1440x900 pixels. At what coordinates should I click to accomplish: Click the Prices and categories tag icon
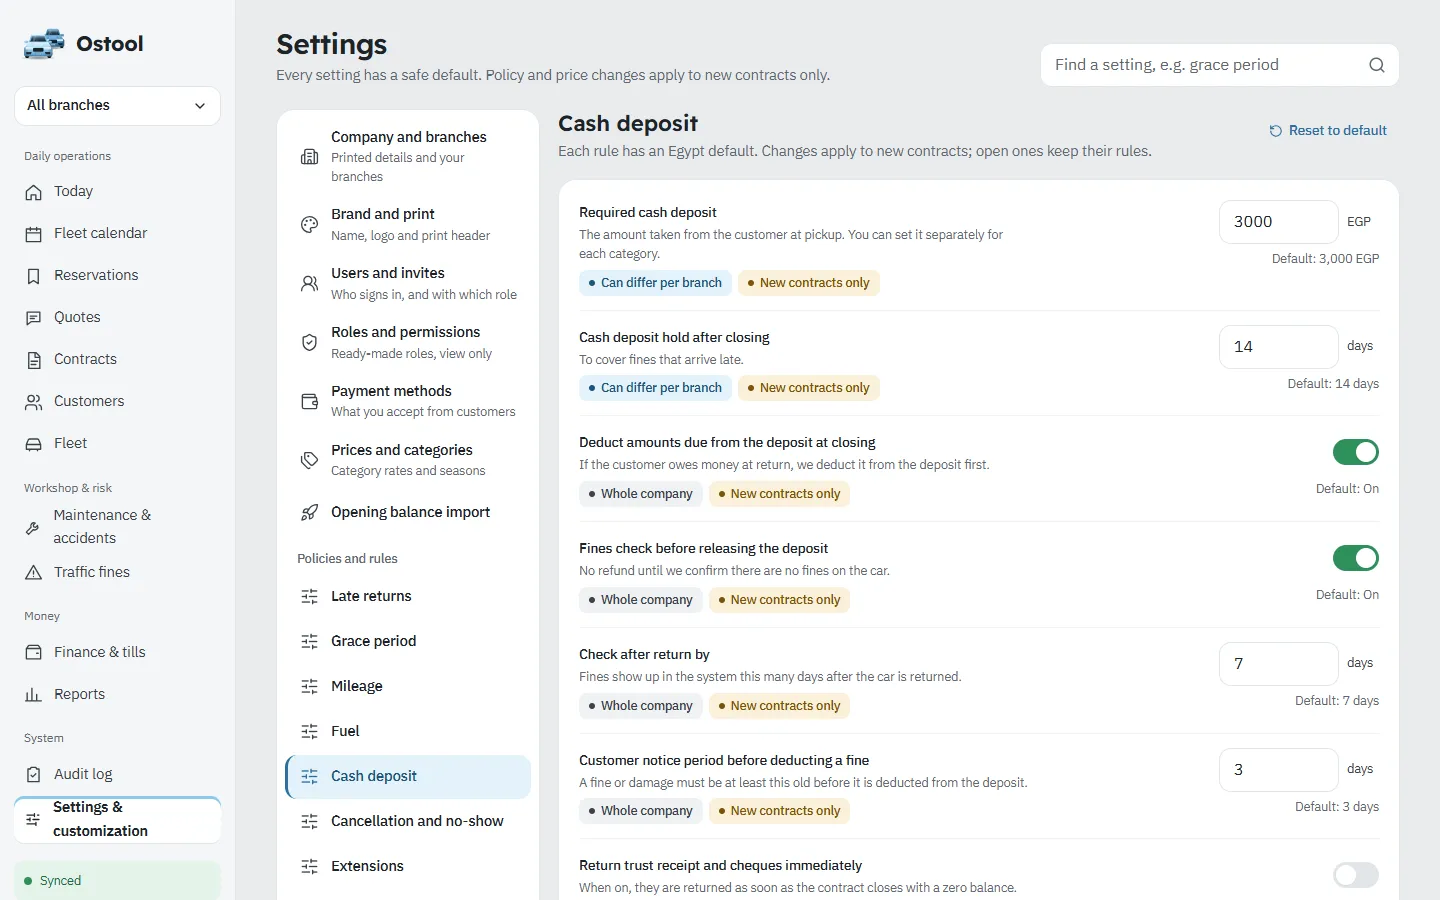pyautogui.click(x=310, y=461)
